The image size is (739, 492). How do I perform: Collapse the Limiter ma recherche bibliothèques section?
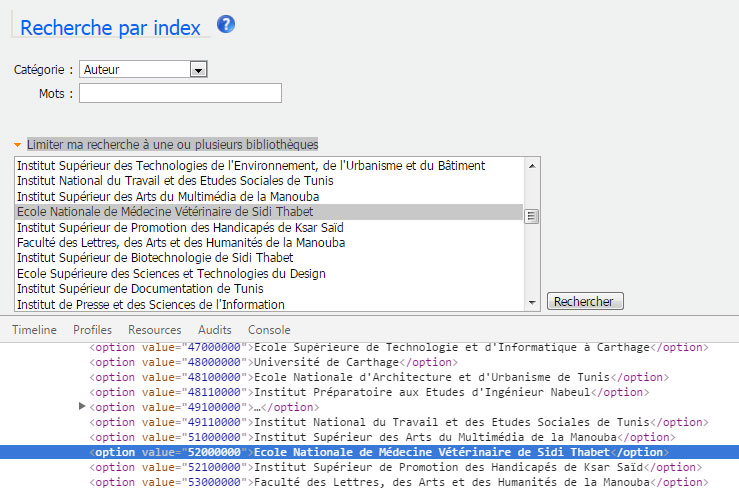click(172, 144)
